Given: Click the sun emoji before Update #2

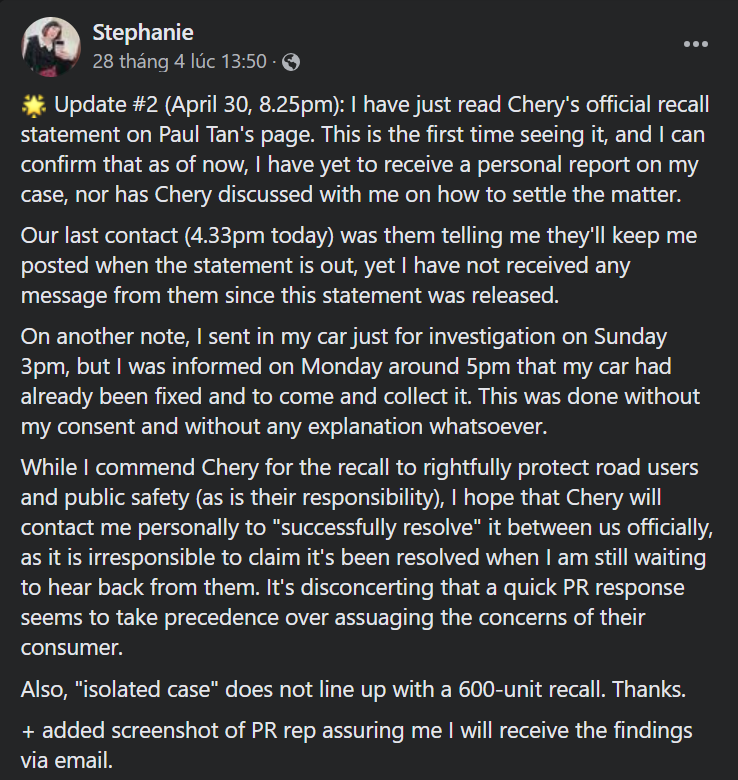Looking at the screenshot, I should tap(33, 106).
